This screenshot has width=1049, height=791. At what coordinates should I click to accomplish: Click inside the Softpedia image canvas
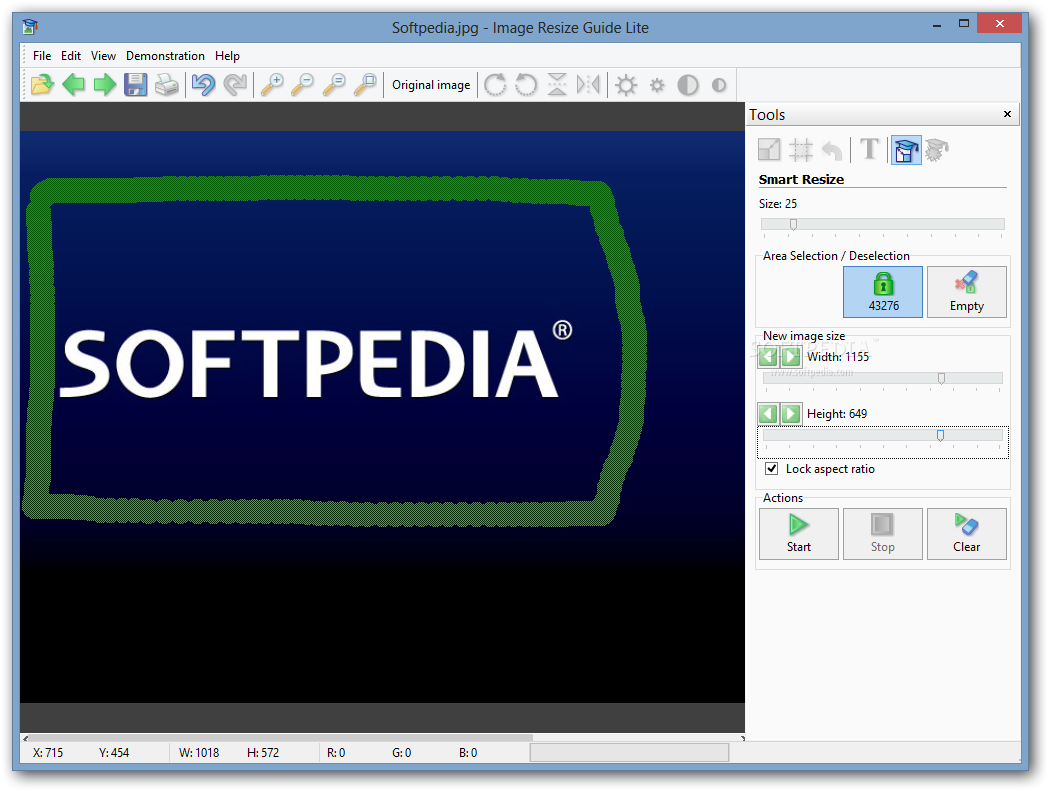tap(382, 416)
